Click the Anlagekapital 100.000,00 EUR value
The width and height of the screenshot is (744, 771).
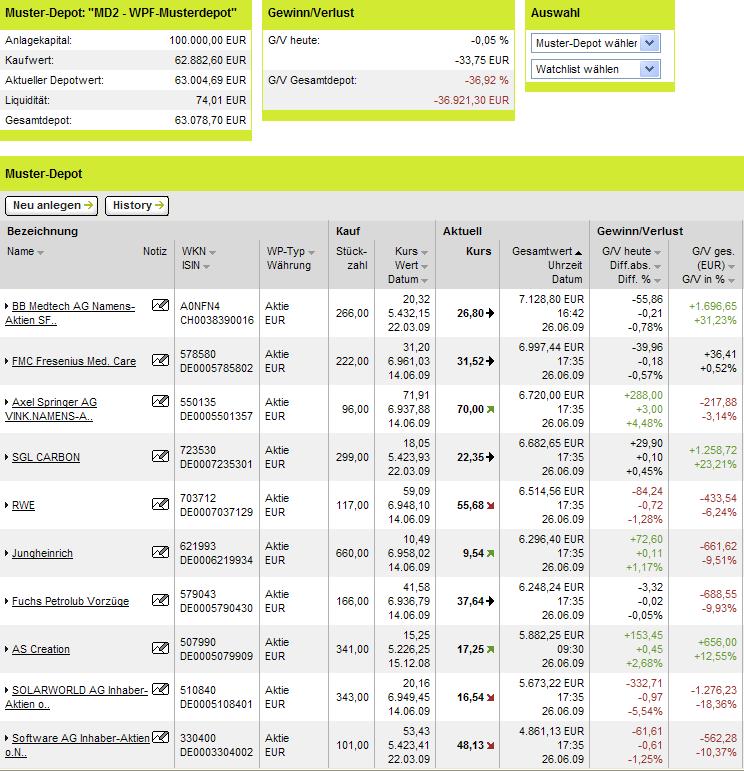coord(208,40)
